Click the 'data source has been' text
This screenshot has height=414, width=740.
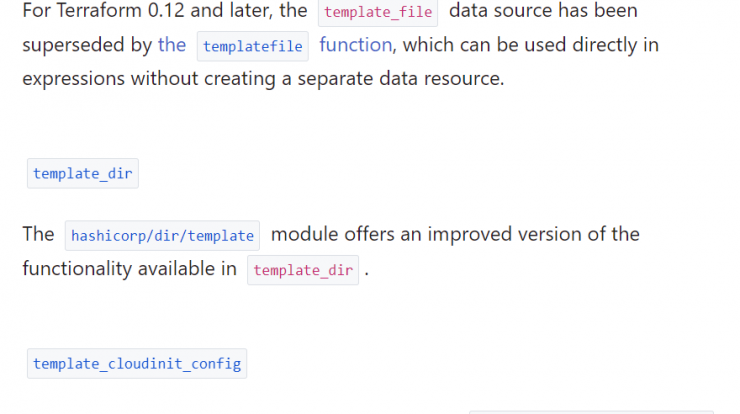point(543,10)
